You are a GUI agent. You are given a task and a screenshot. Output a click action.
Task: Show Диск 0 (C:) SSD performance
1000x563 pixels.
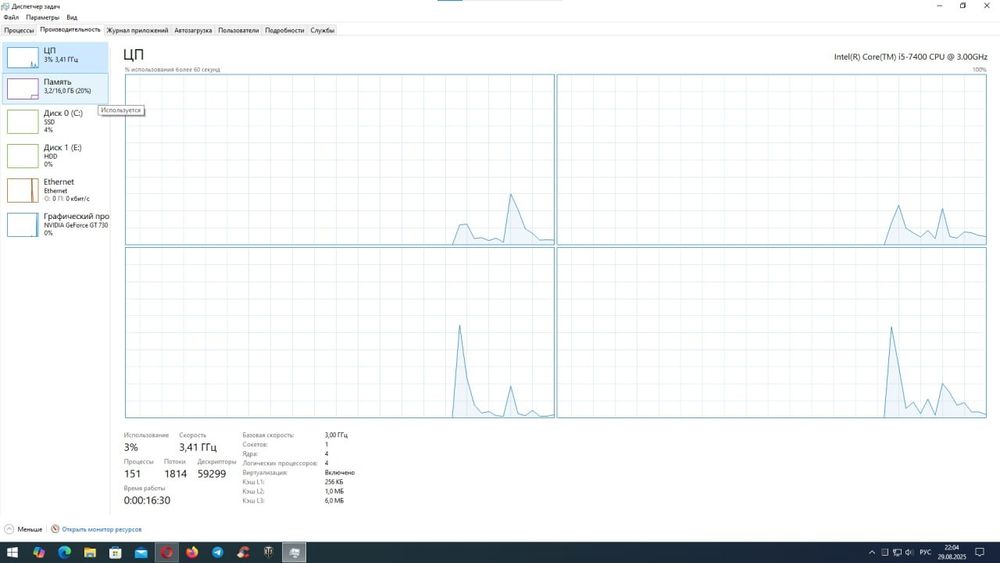point(55,121)
